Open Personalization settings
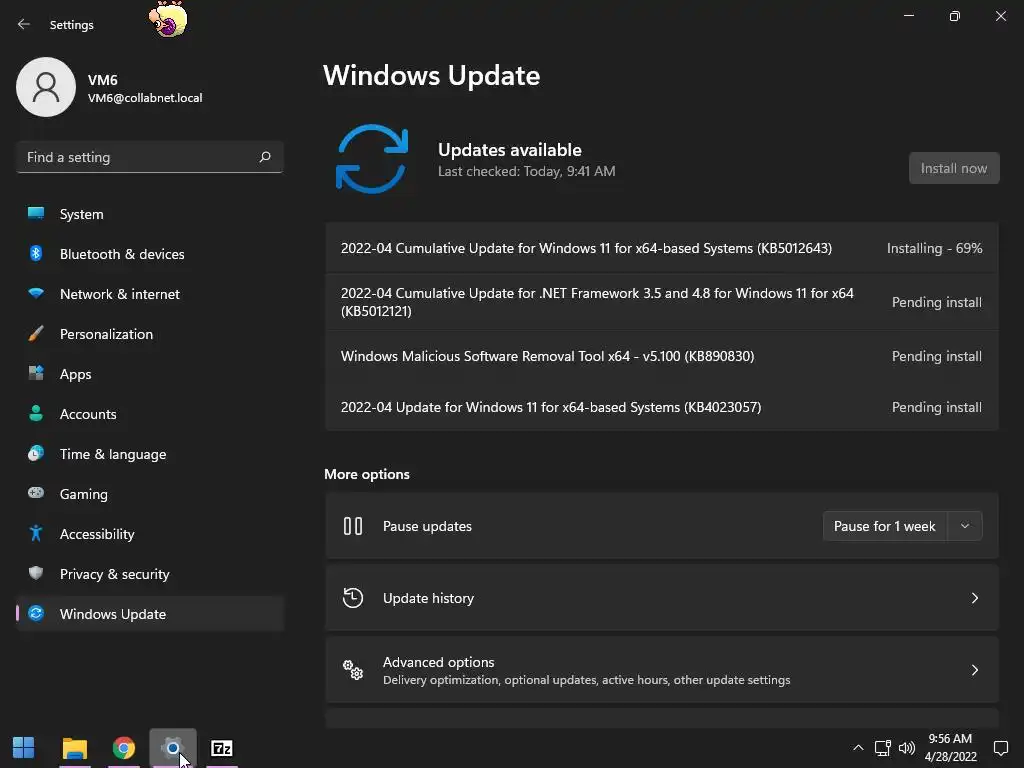The width and height of the screenshot is (1024, 768). click(x=150, y=334)
